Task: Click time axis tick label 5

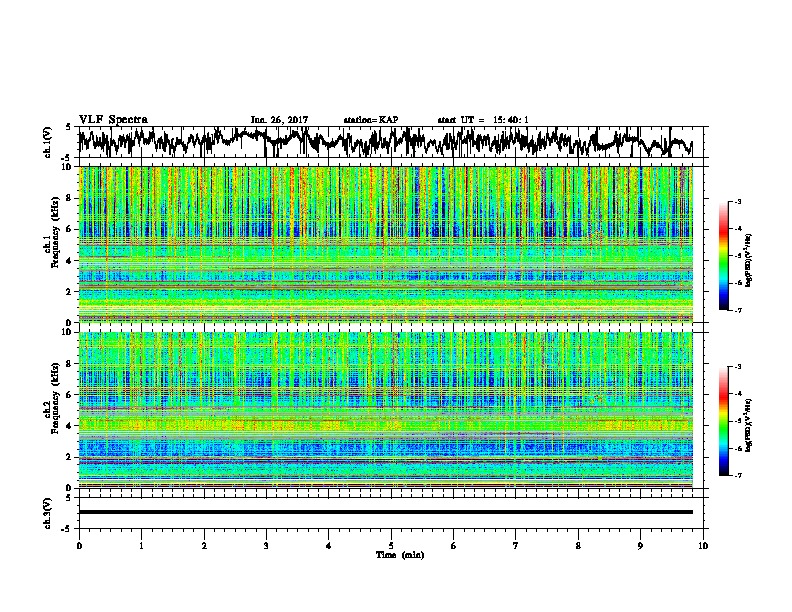Action: point(391,546)
